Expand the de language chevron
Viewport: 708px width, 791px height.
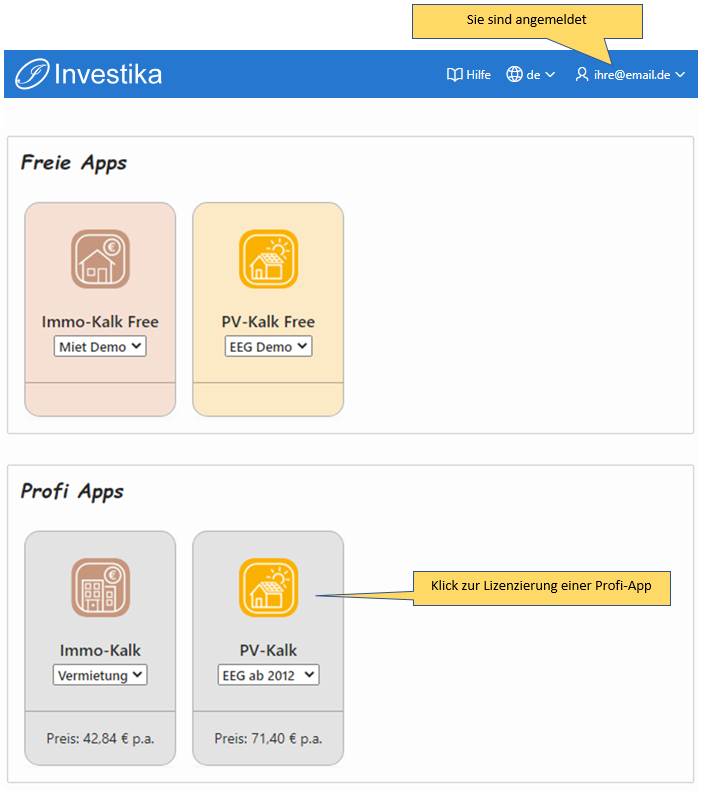551,75
